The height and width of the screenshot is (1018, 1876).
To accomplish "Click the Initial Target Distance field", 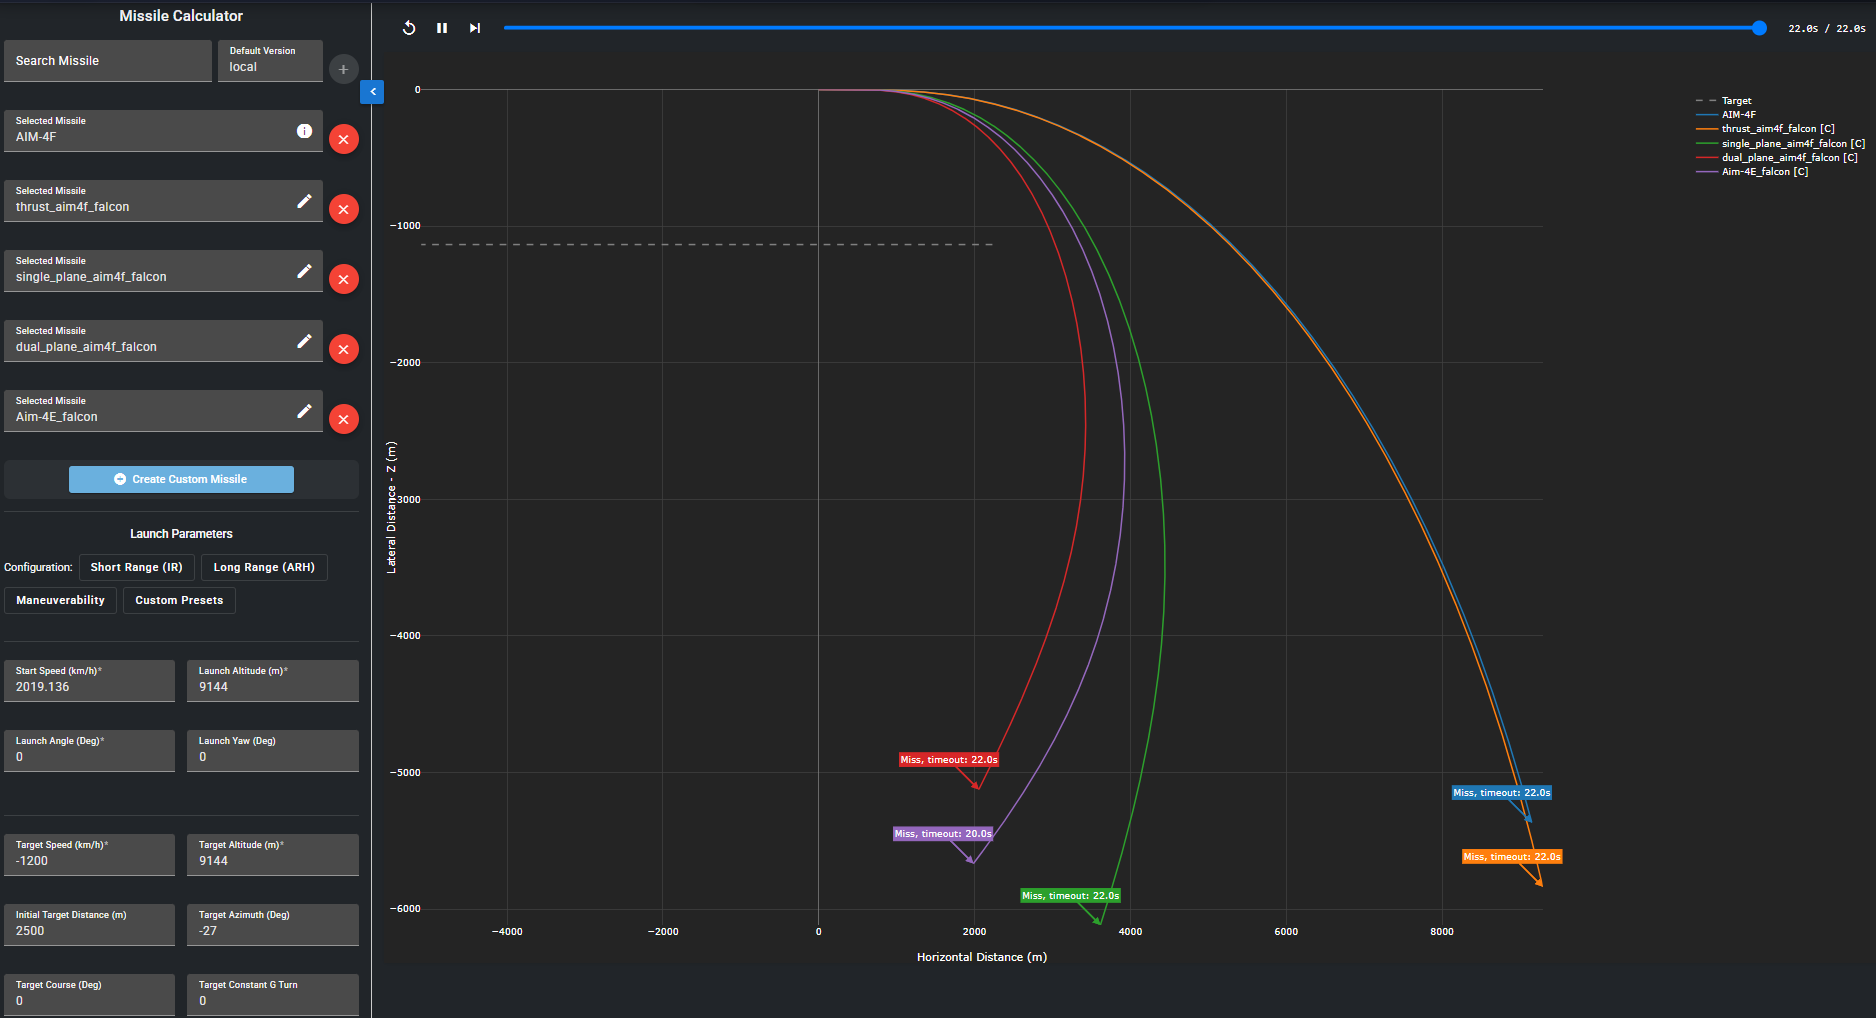I will coord(89,925).
